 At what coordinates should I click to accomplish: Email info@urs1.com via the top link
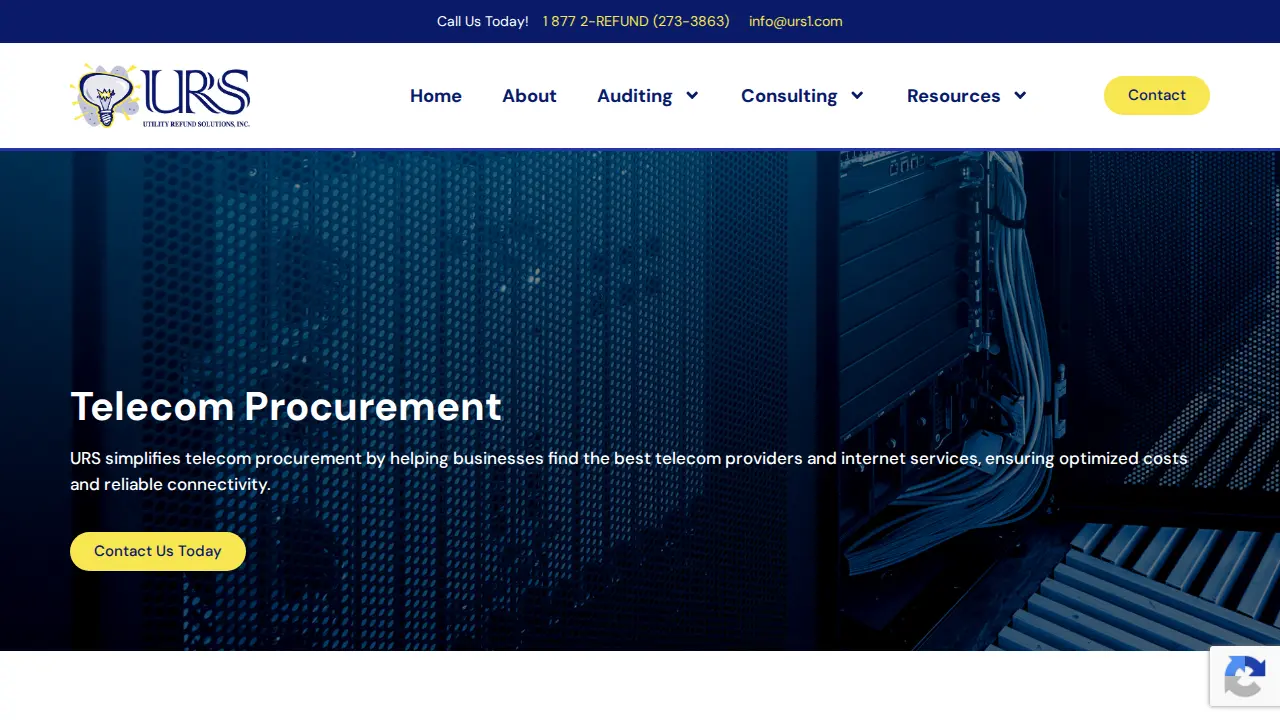pos(796,21)
